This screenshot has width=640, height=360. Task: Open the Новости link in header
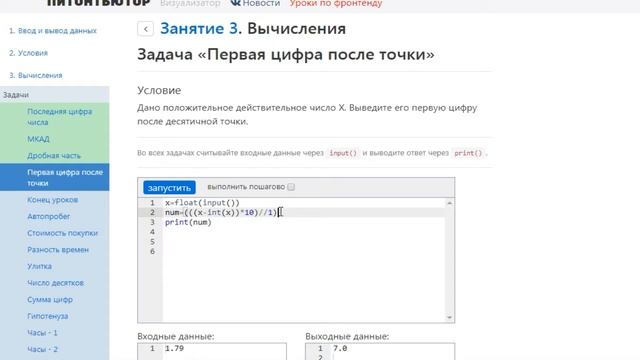(261, 3)
